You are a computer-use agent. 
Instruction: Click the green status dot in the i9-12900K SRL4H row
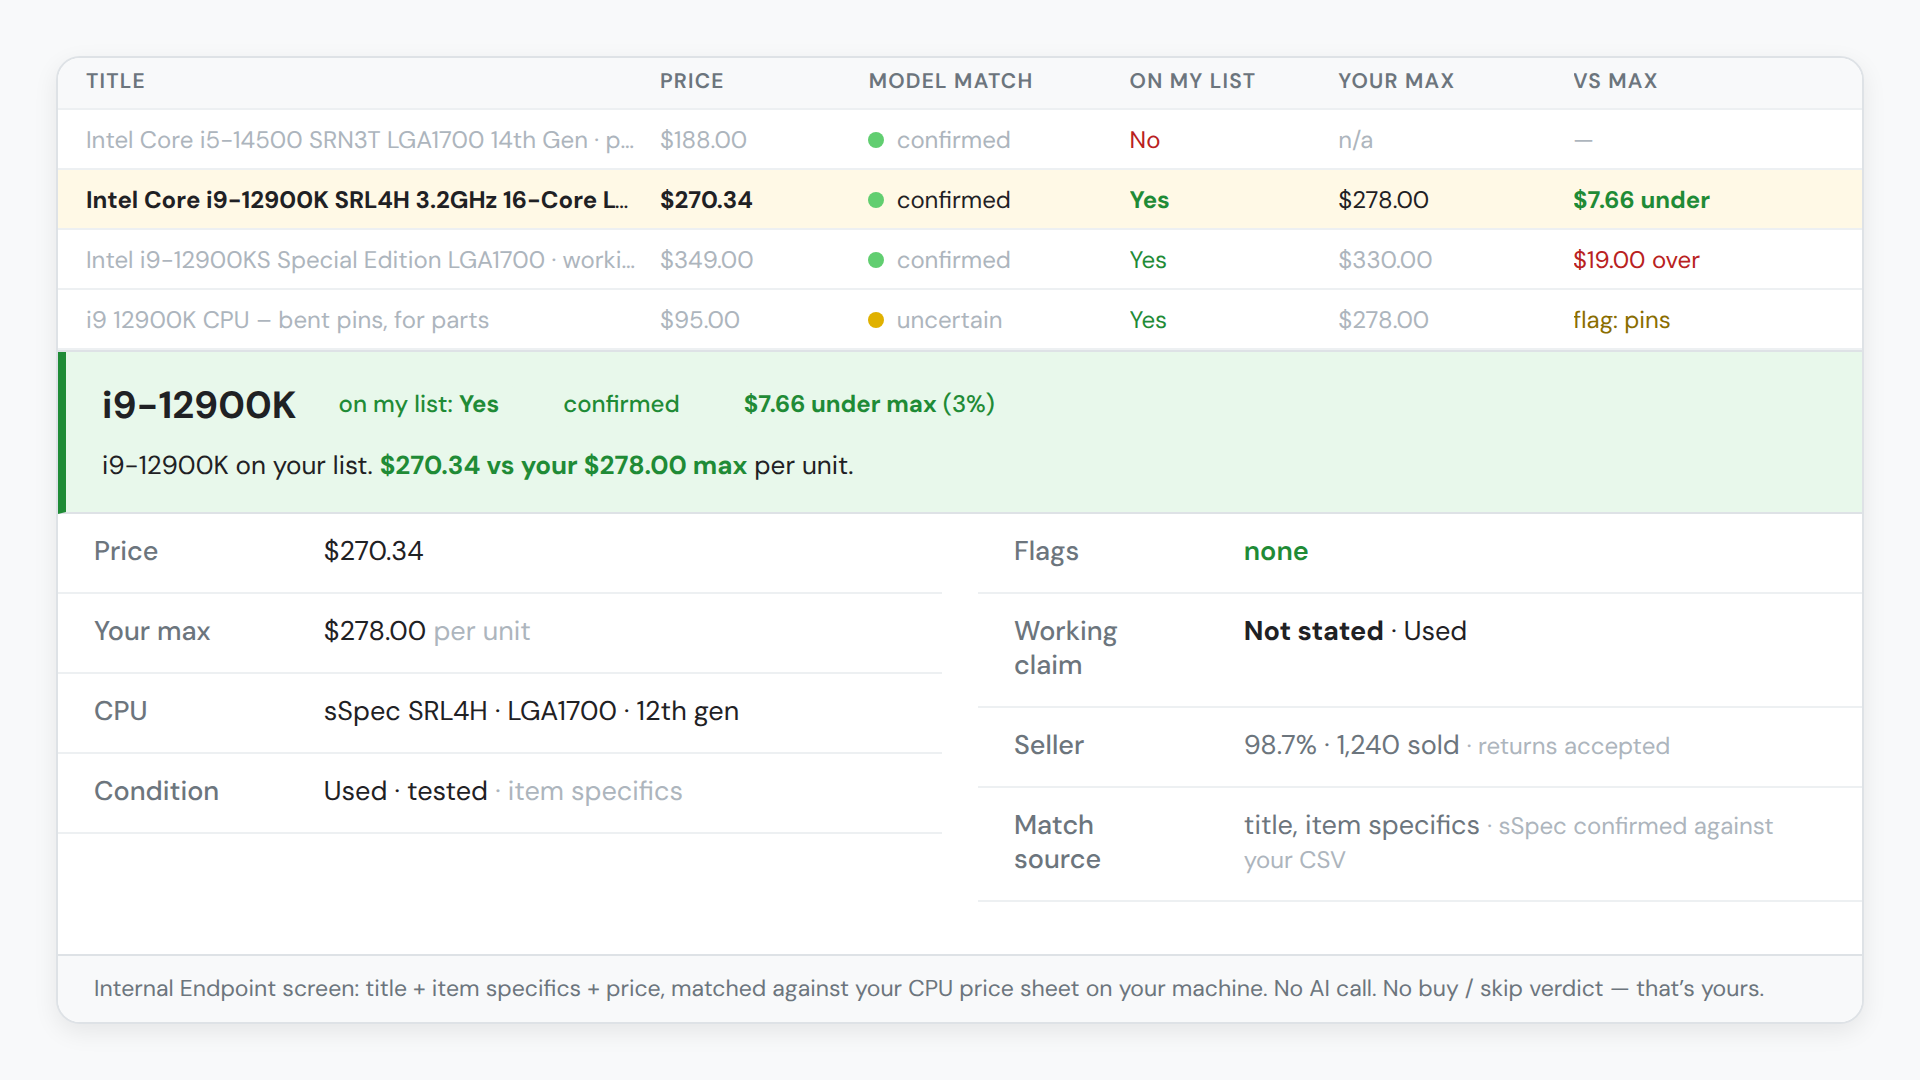pyautogui.click(x=876, y=200)
